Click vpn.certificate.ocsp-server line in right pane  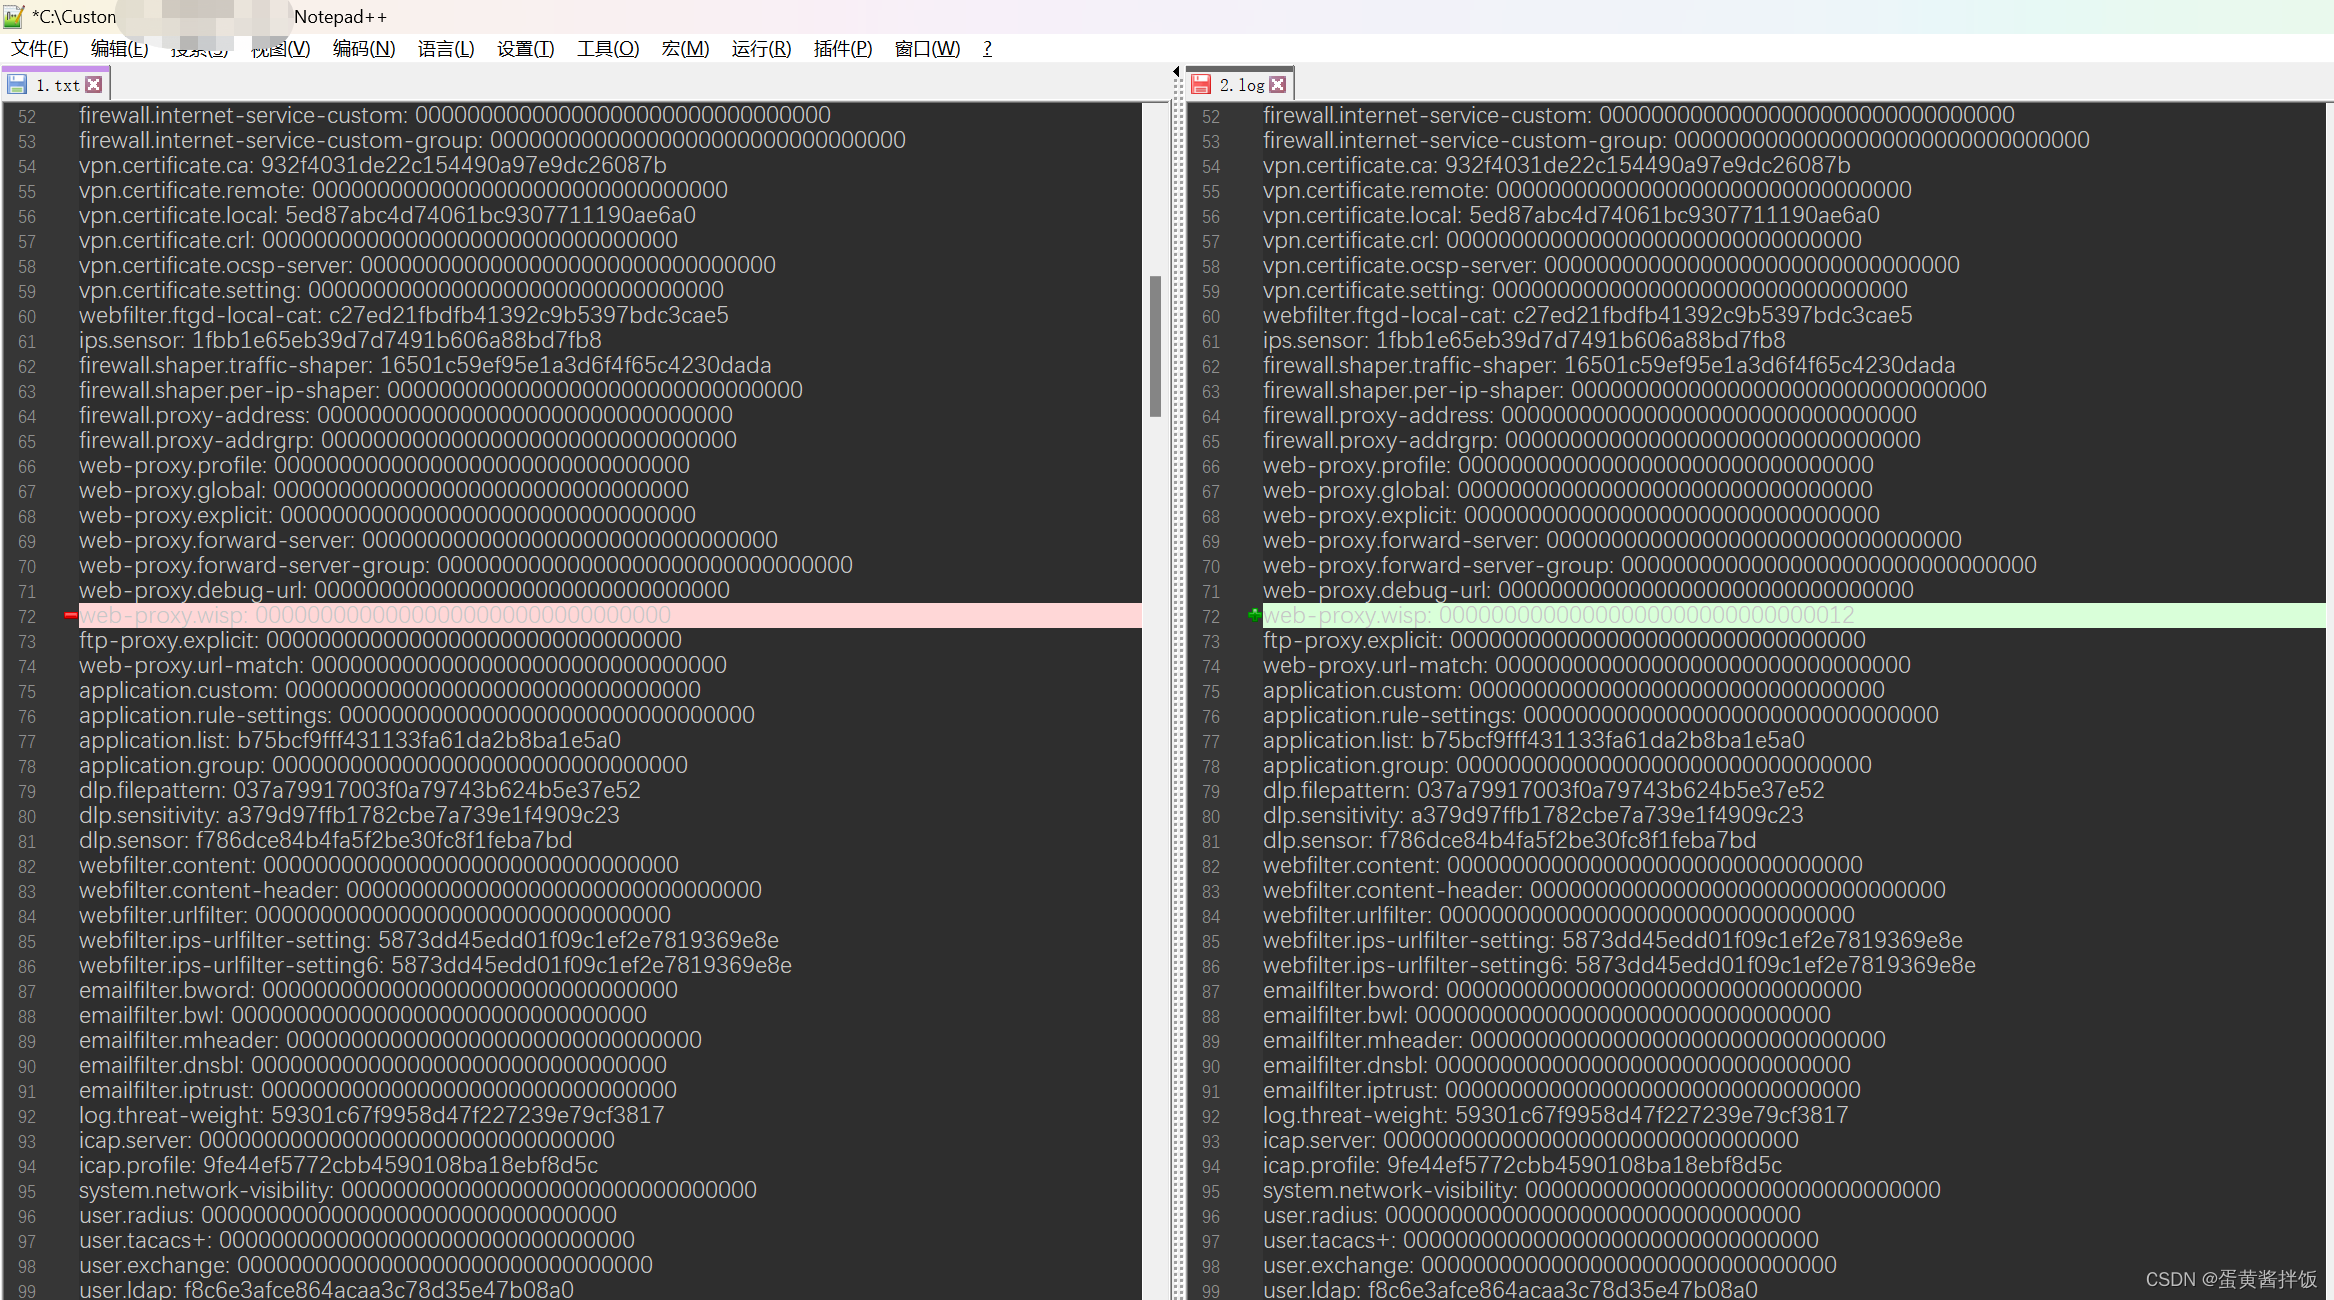[1611, 265]
